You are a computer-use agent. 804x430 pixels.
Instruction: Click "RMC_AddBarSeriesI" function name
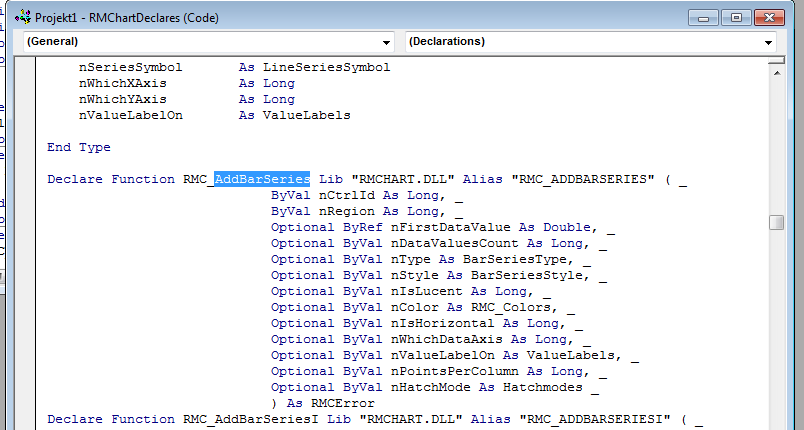pyautogui.click(x=251, y=419)
